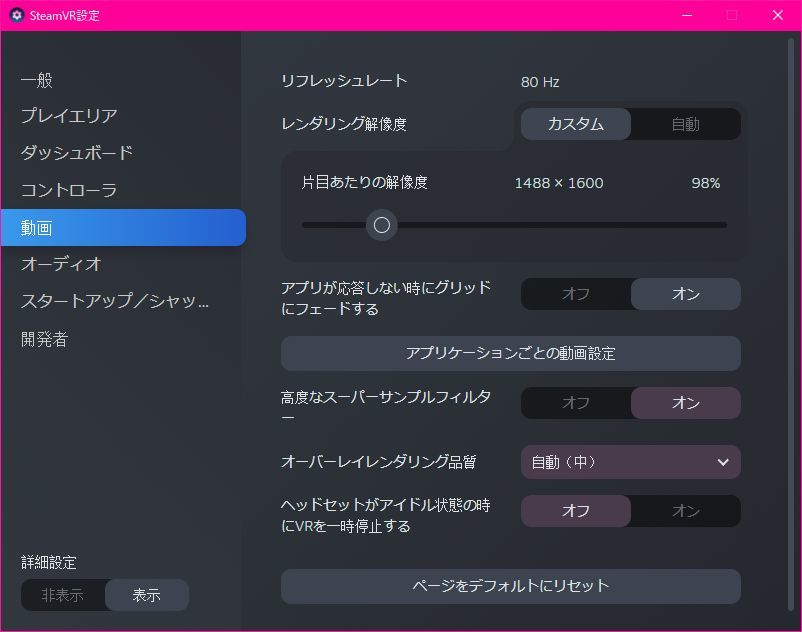The height and width of the screenshot is (632, 802).
Task: Select コントローラ in the sidebar
Action: [x=69, y=190]
